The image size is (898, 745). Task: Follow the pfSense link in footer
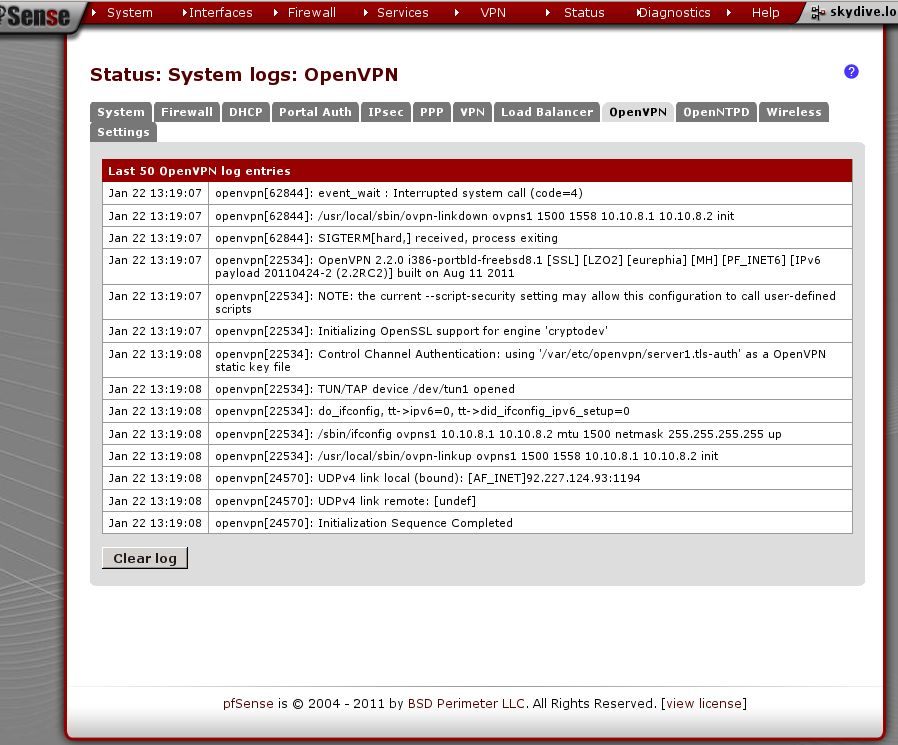coord(248,703)
